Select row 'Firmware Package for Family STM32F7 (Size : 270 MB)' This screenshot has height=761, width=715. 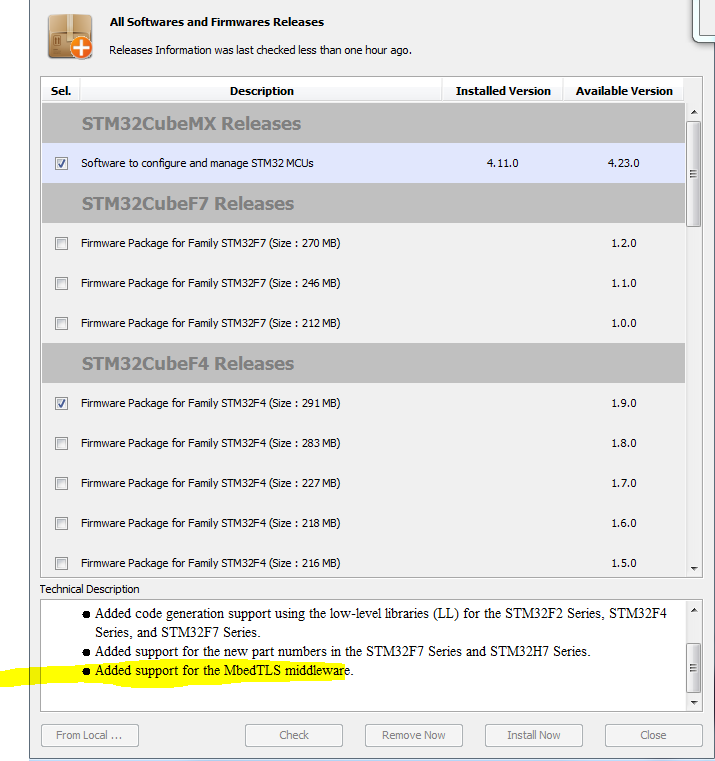[363, 243]
